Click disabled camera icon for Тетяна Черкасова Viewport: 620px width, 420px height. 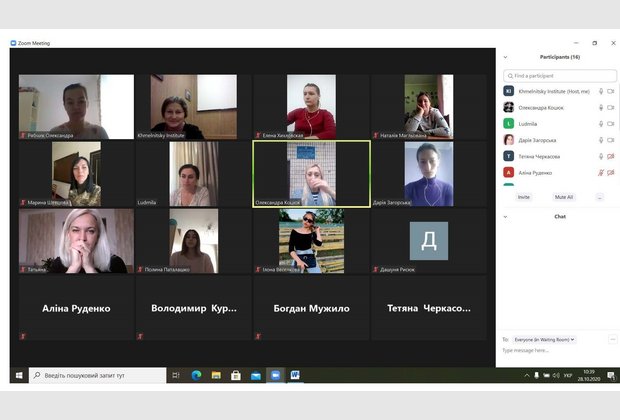[x=611, y=156]
